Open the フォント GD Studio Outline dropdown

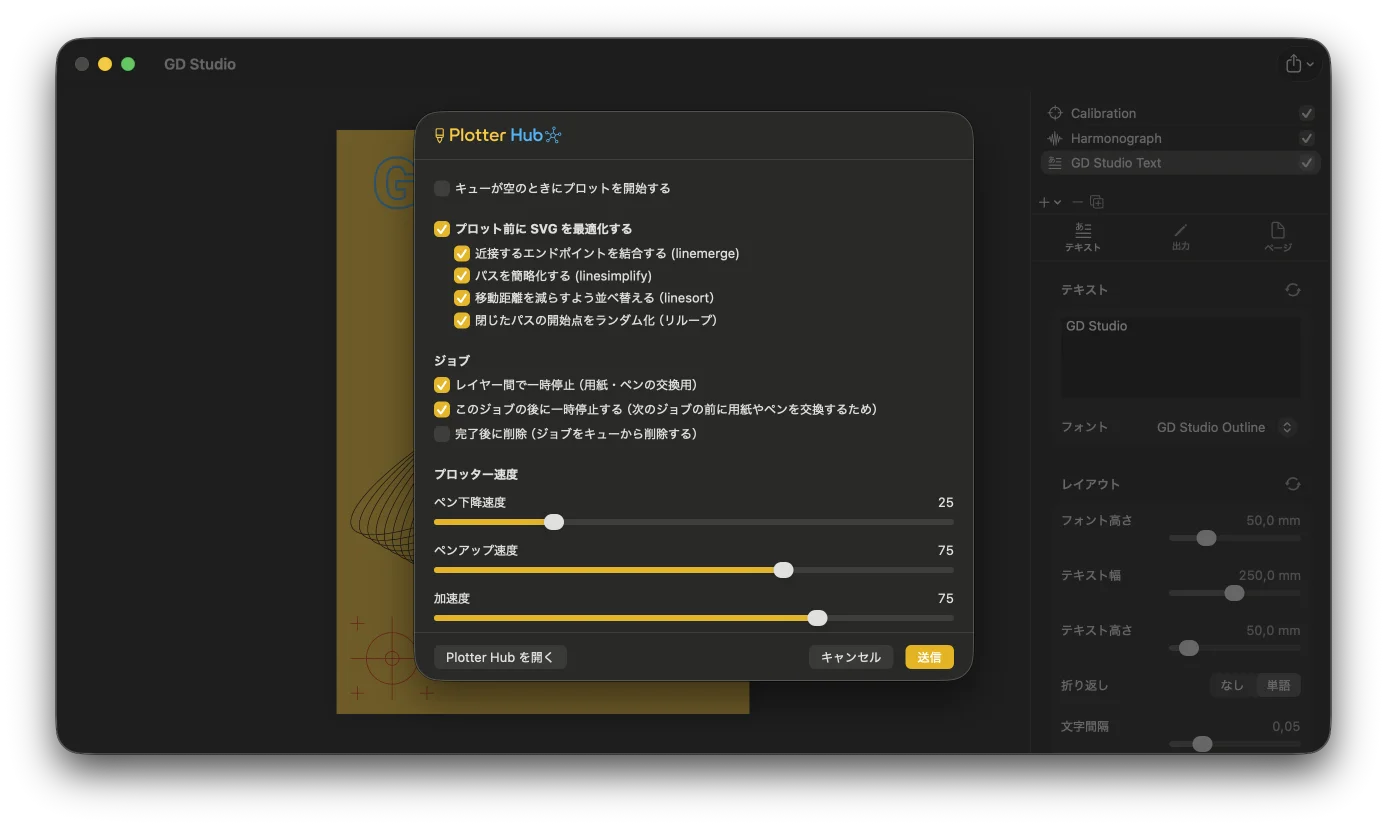point(1226,427)
